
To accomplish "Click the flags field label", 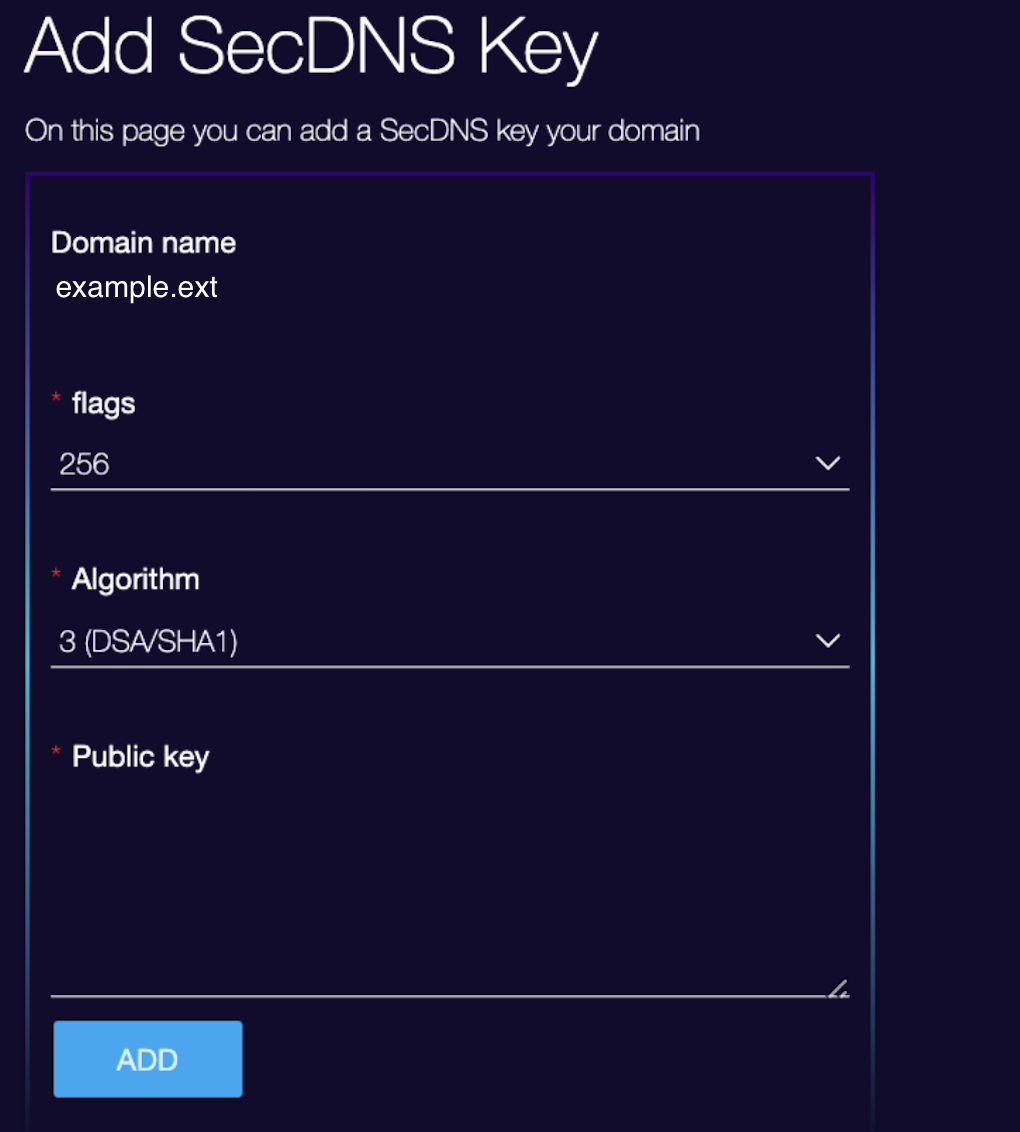I will (103, 404).
